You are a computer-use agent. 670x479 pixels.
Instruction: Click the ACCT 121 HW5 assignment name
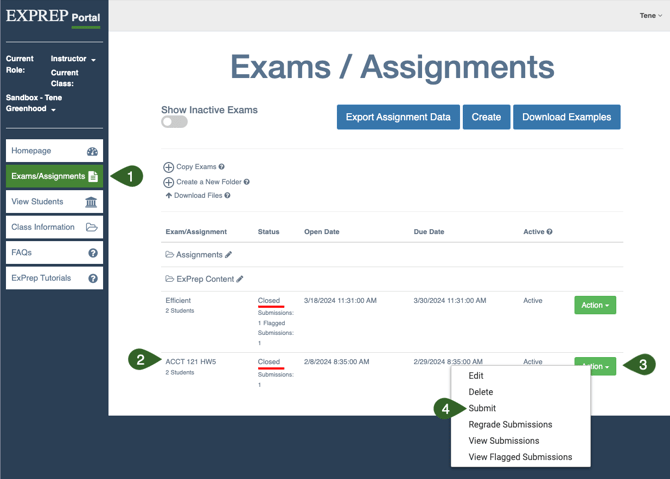pyautogui.click(x=191, y=361)
